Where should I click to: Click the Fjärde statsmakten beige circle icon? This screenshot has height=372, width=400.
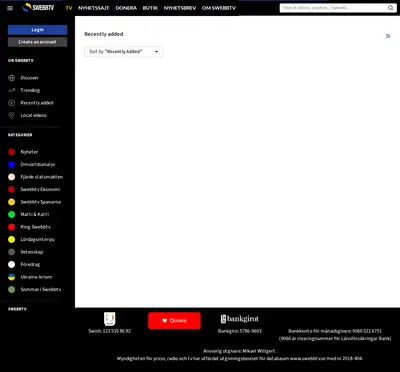12,177
